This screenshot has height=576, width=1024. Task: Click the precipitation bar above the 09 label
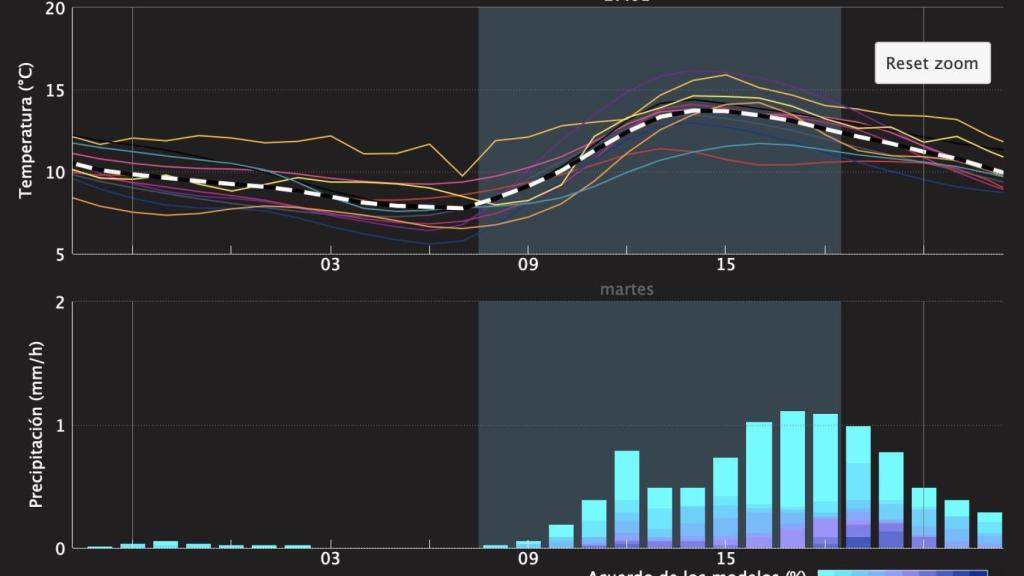528,544
